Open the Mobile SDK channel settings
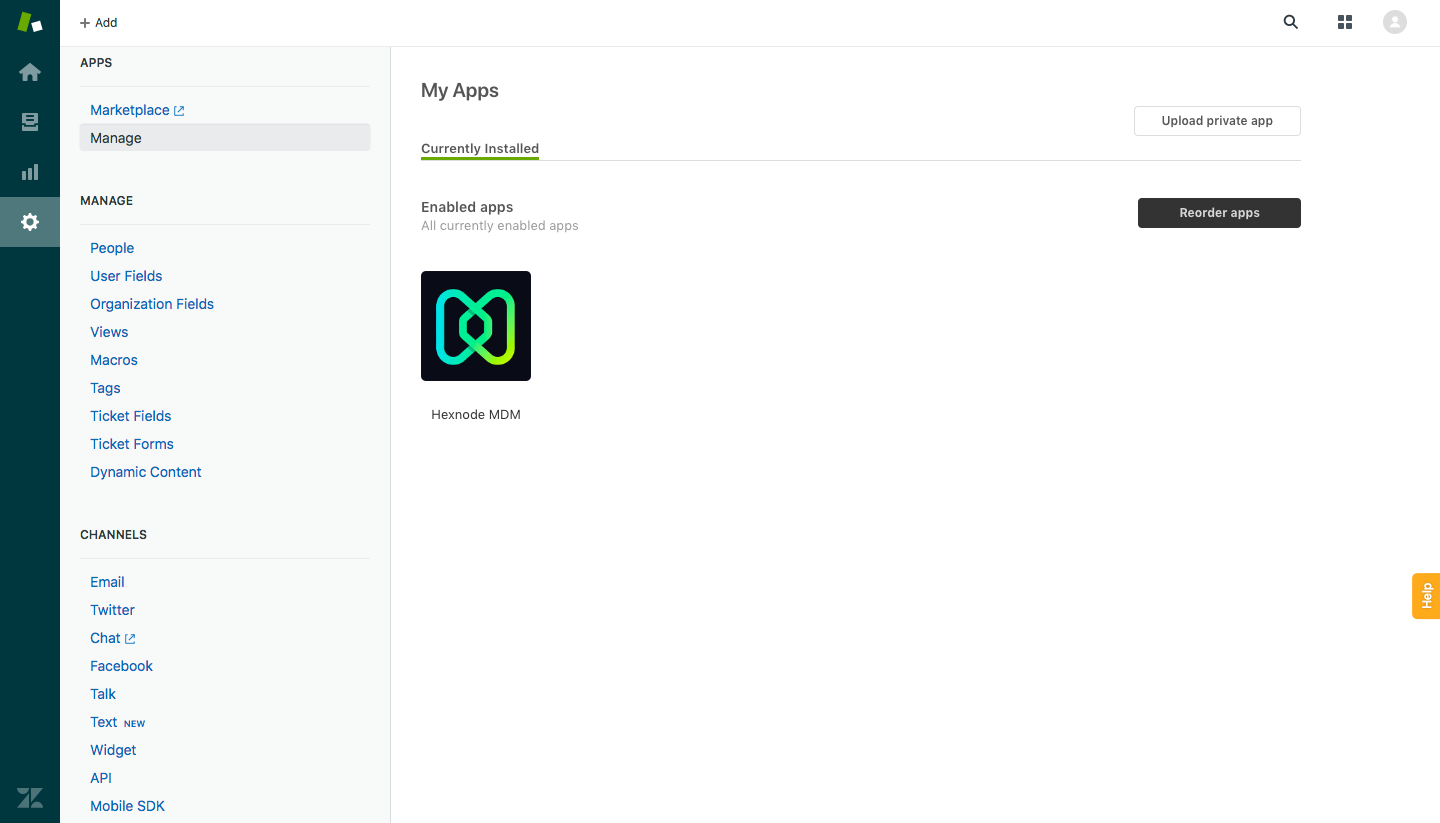Screen dimensions: 1440x823 [127, 806]
